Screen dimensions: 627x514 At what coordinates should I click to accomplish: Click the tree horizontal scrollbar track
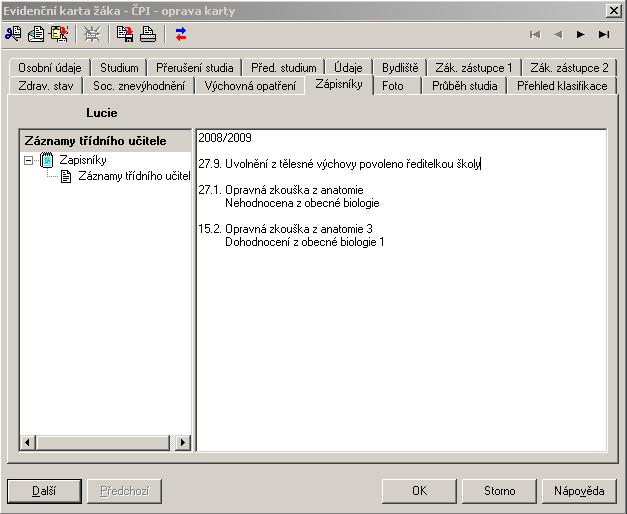coord(103,442)
